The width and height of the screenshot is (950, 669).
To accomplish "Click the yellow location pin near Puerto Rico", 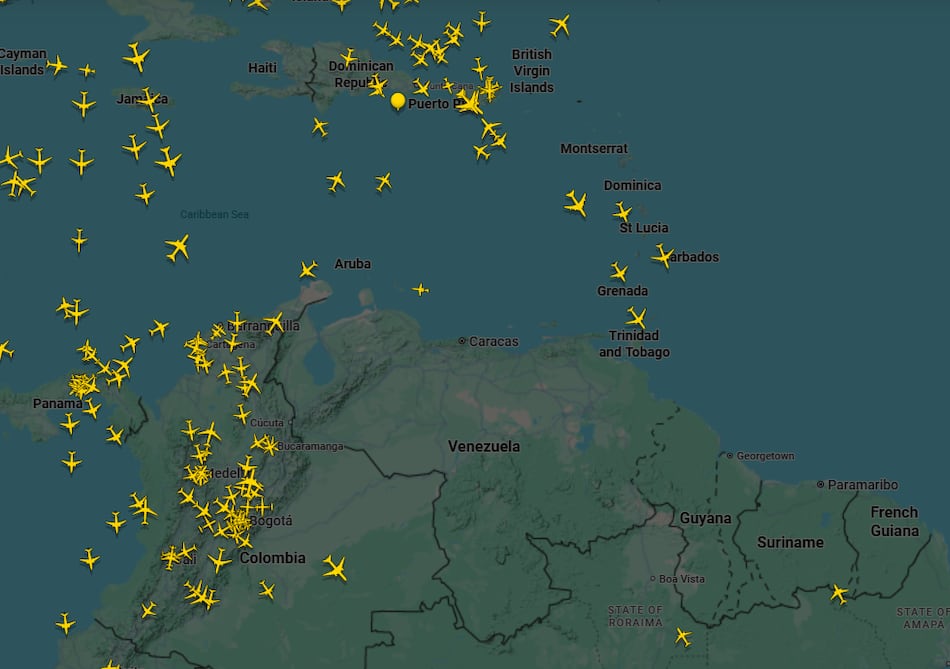I will coord(398,101).
